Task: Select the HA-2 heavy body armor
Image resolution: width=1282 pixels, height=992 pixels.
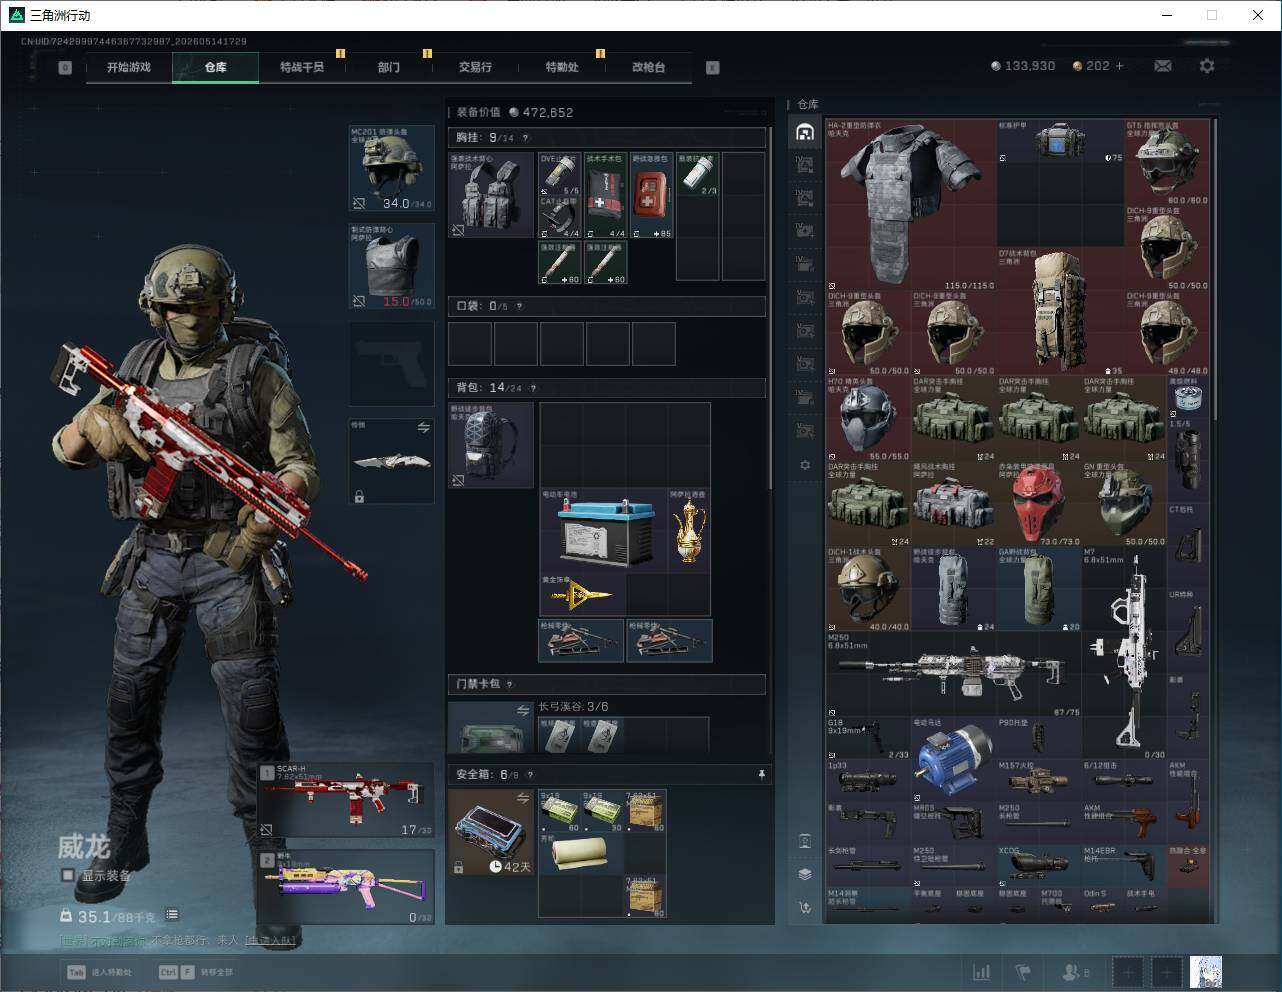Action: (x=912, y=205)
